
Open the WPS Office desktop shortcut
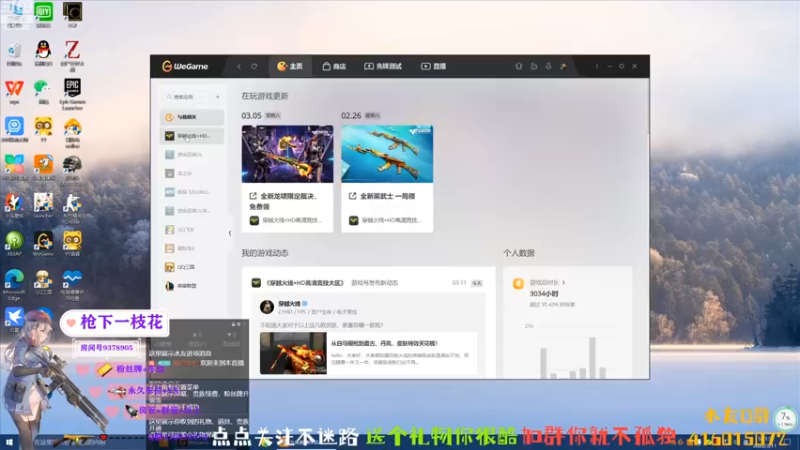[x=14, y=92]
